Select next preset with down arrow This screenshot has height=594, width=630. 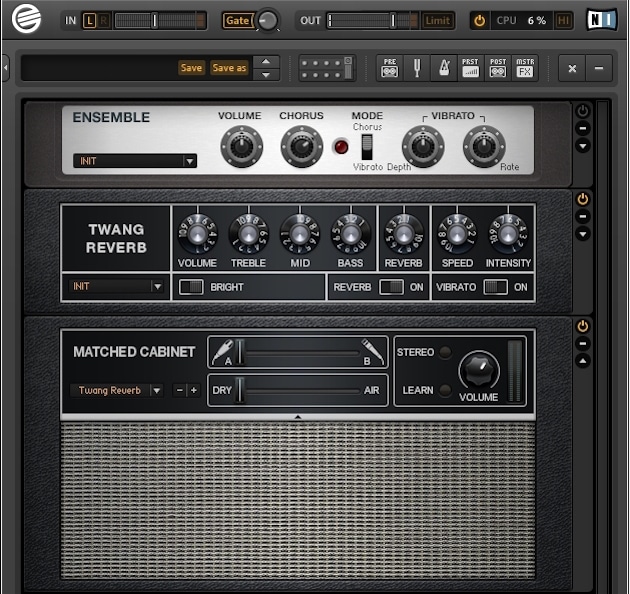[x=266, y=74]
